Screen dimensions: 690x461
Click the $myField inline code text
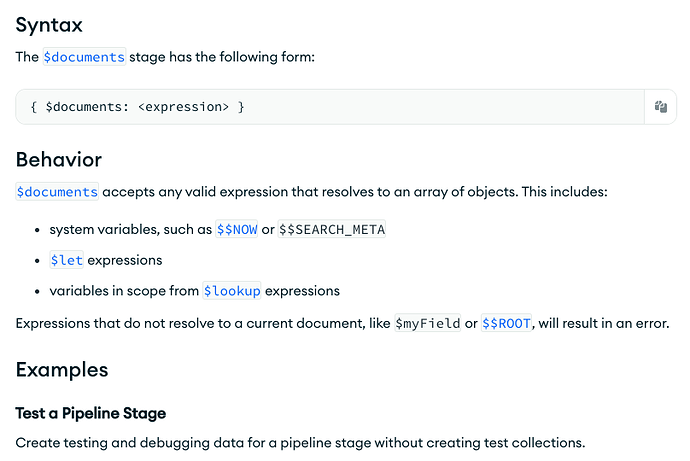click(427, 323)
